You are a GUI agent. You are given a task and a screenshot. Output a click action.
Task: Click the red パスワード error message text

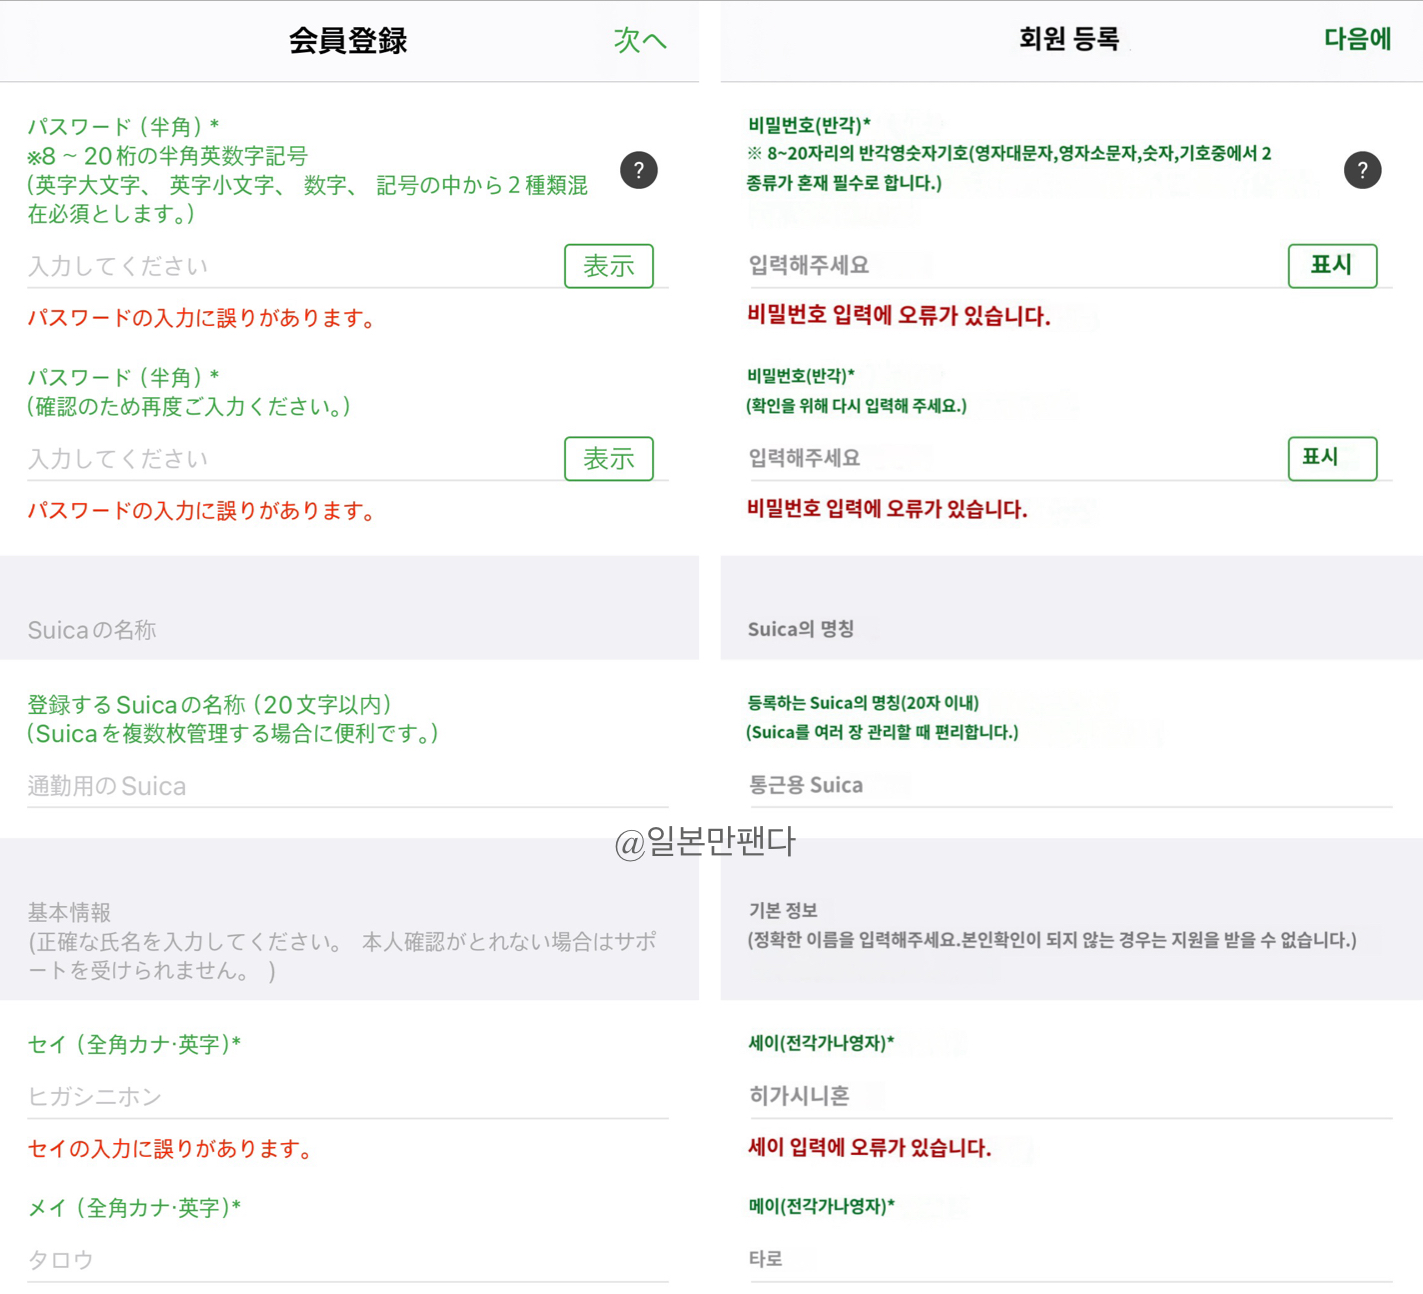pos(202,318)
